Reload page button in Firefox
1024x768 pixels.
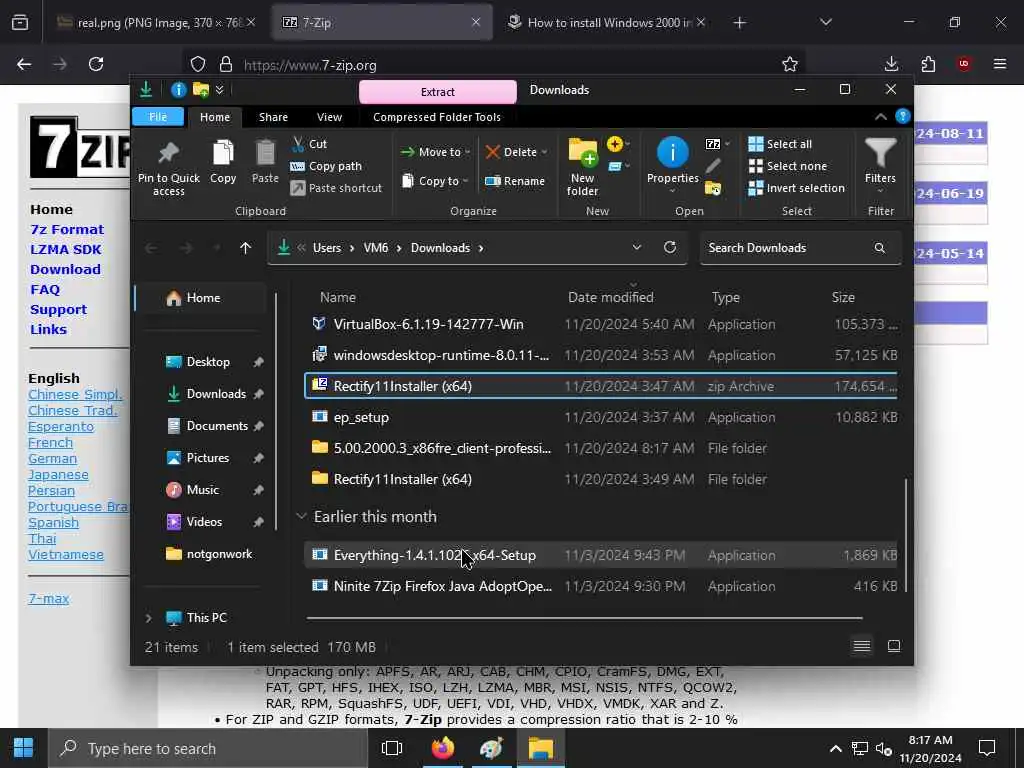(x=96, y=64)
